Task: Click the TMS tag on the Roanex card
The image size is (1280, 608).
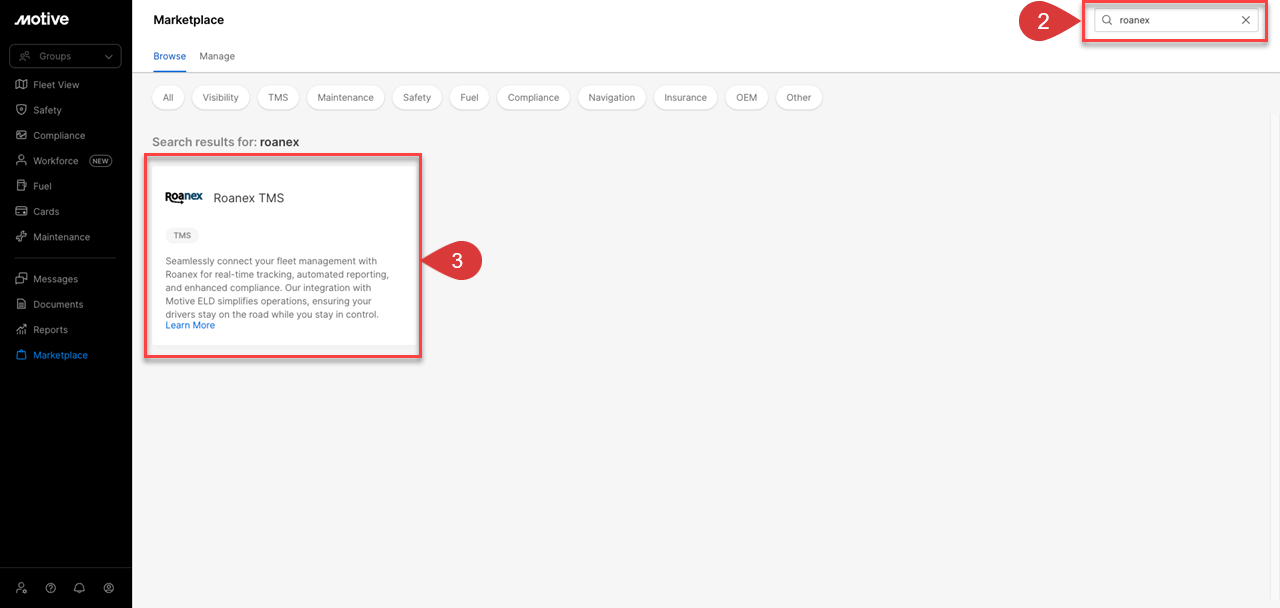Action: [182, 236]
